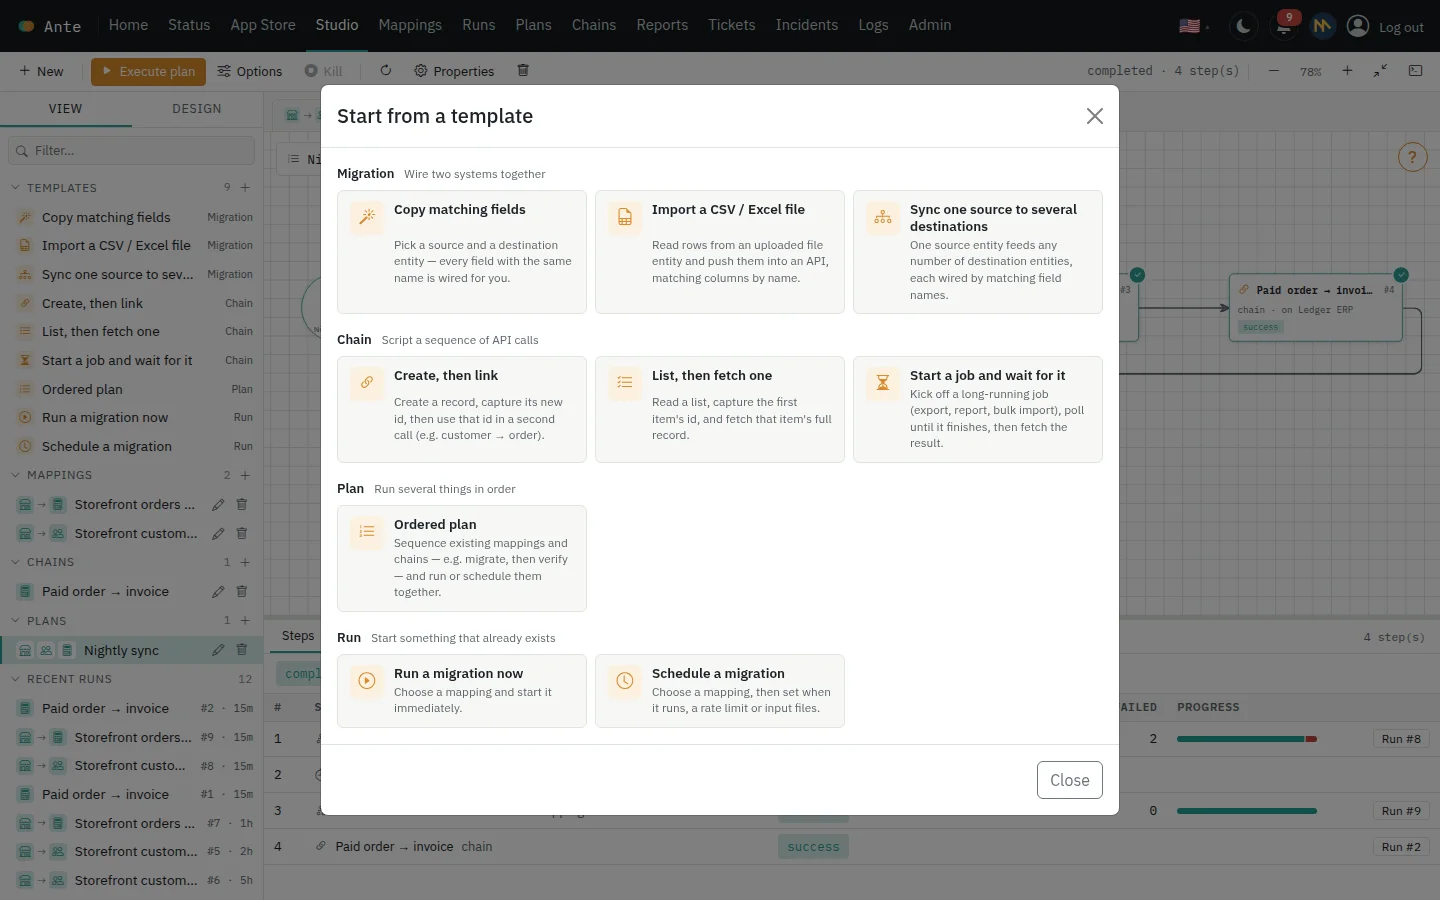Click the refresh icon in the toolbar
Image resolution: width=1440 pixels, height=900 pixels.
(x=386, y=71)
